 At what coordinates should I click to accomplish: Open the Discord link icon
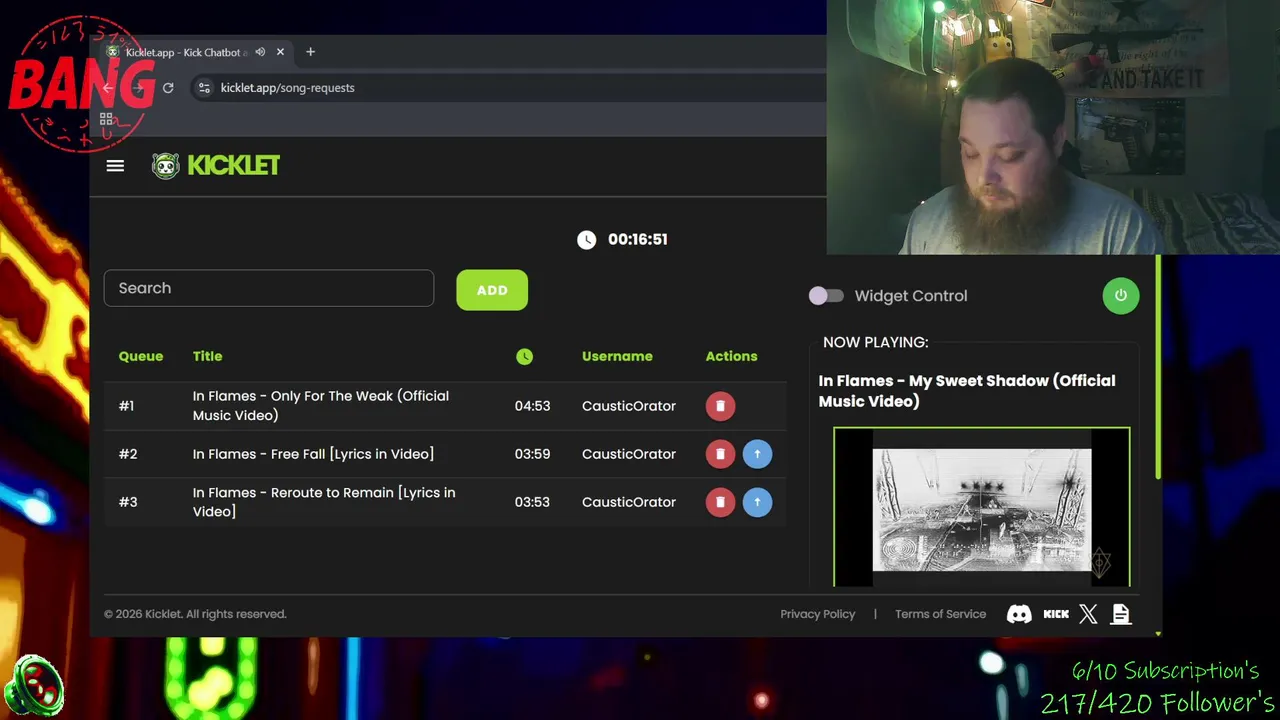[1019, 614]
